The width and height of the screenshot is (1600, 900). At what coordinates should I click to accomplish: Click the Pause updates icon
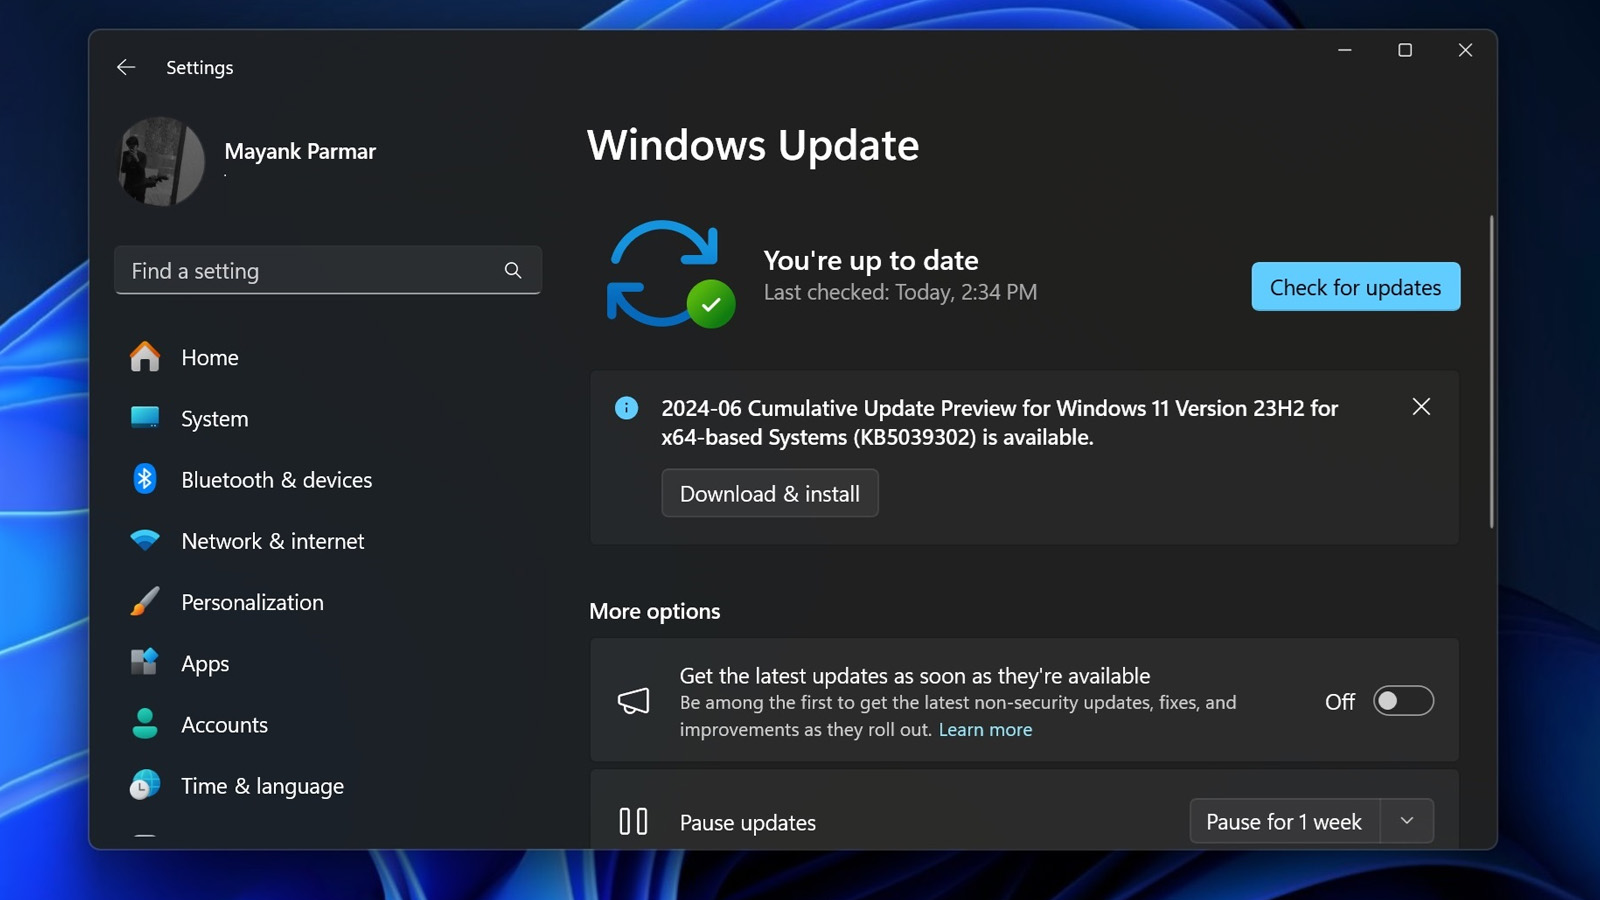633,821
